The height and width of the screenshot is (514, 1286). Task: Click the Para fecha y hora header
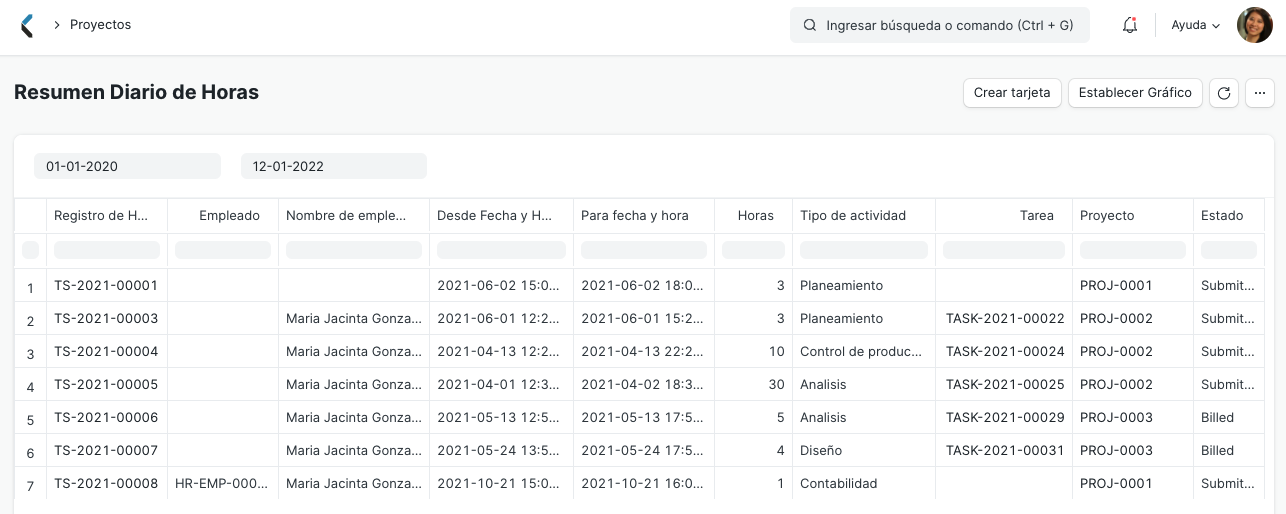click(644, 215)
